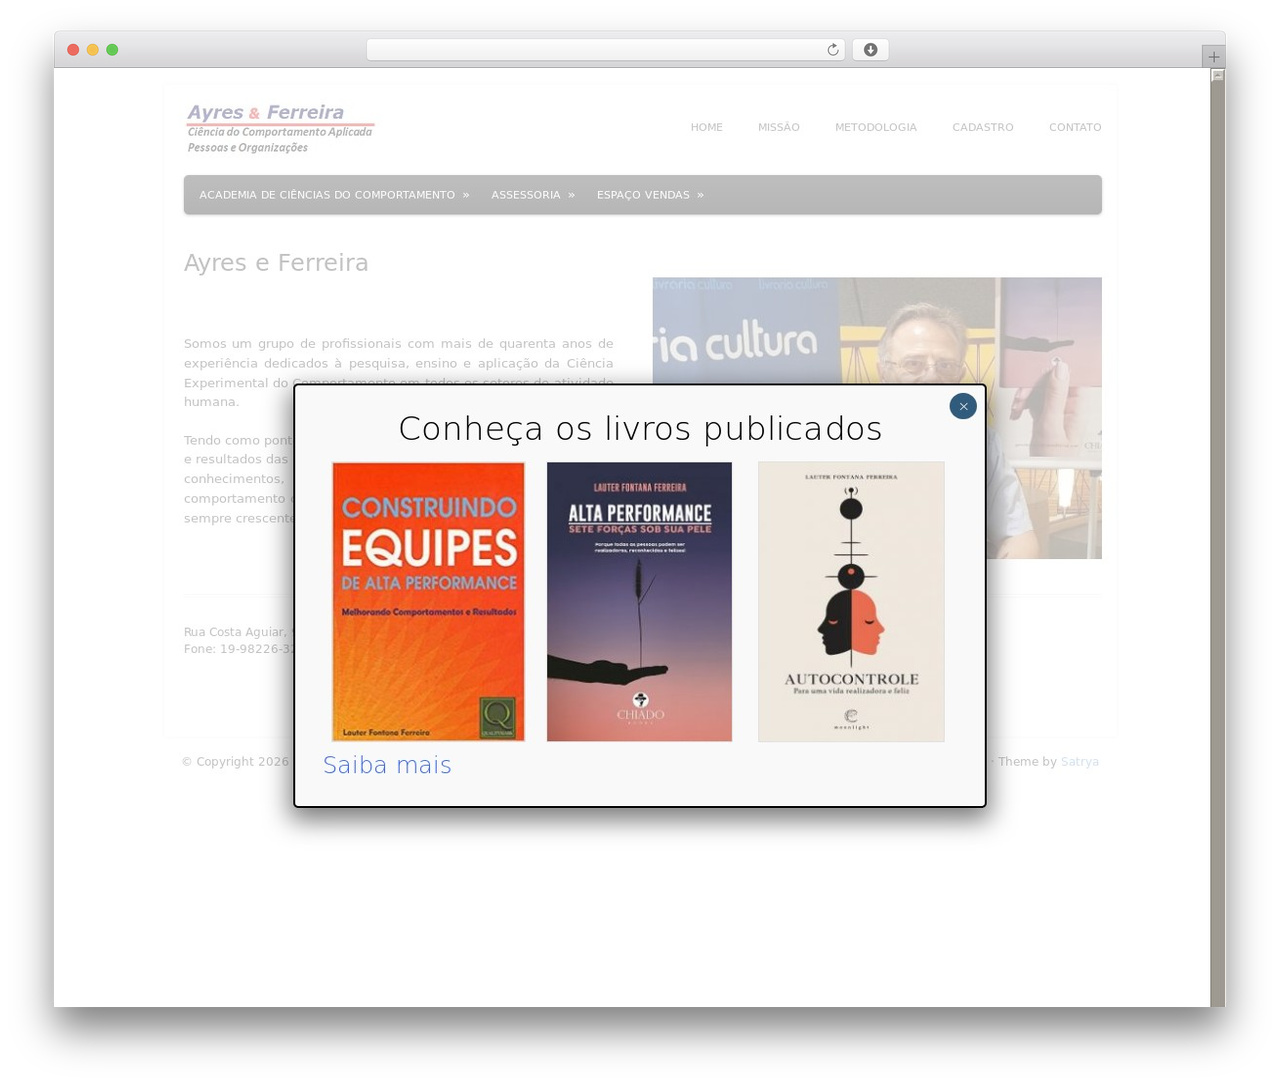This screenshot has width=1280, height=1084.
Task: Go to the CONTATO page
Action: (x=1074, y=127)
